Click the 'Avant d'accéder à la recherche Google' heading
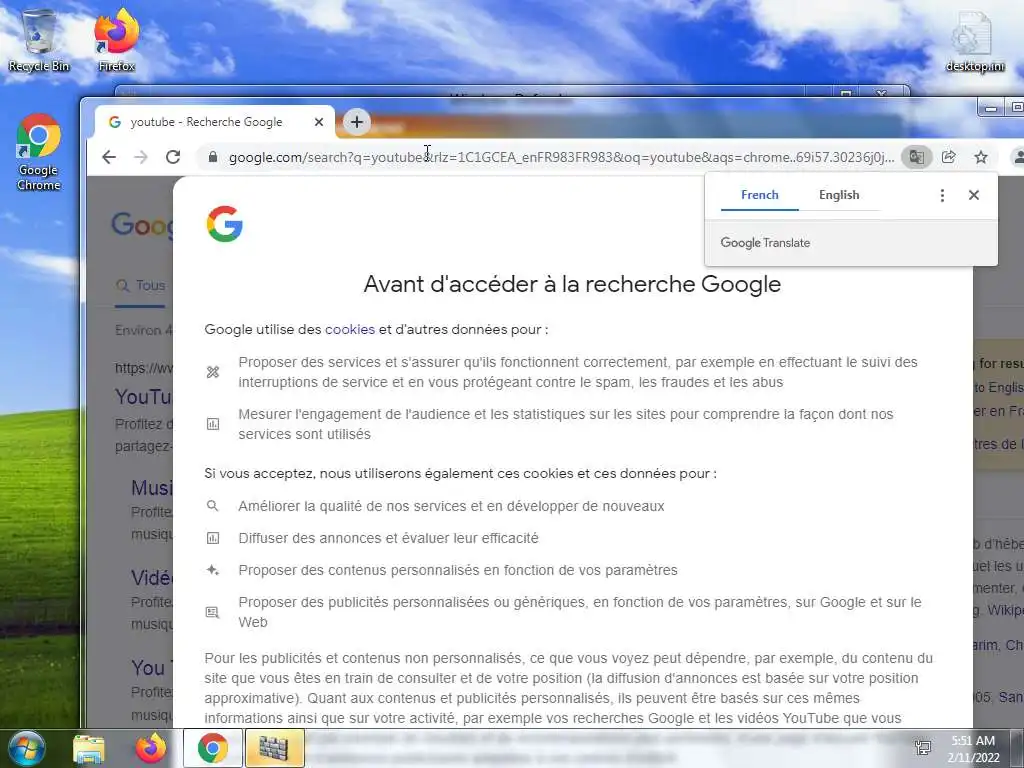This screenshot has height=768, width=1024. (572, 284)
